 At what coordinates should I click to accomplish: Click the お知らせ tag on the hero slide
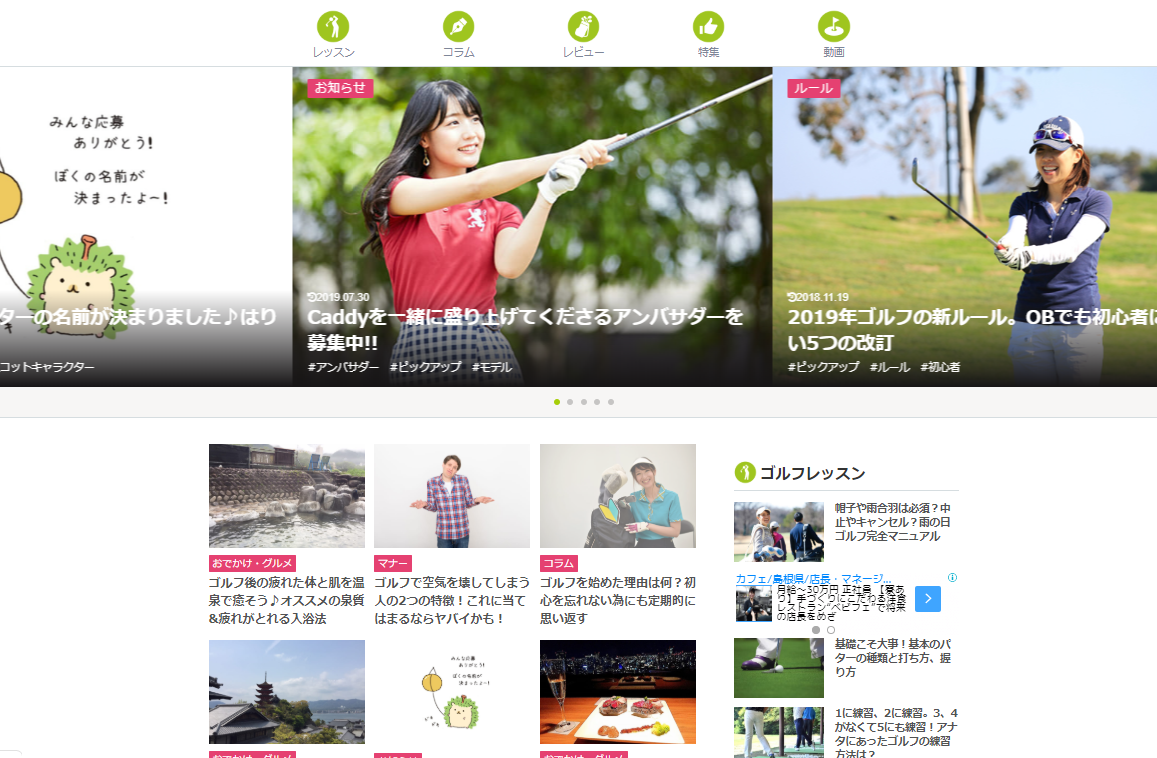[x=340, y=88]
